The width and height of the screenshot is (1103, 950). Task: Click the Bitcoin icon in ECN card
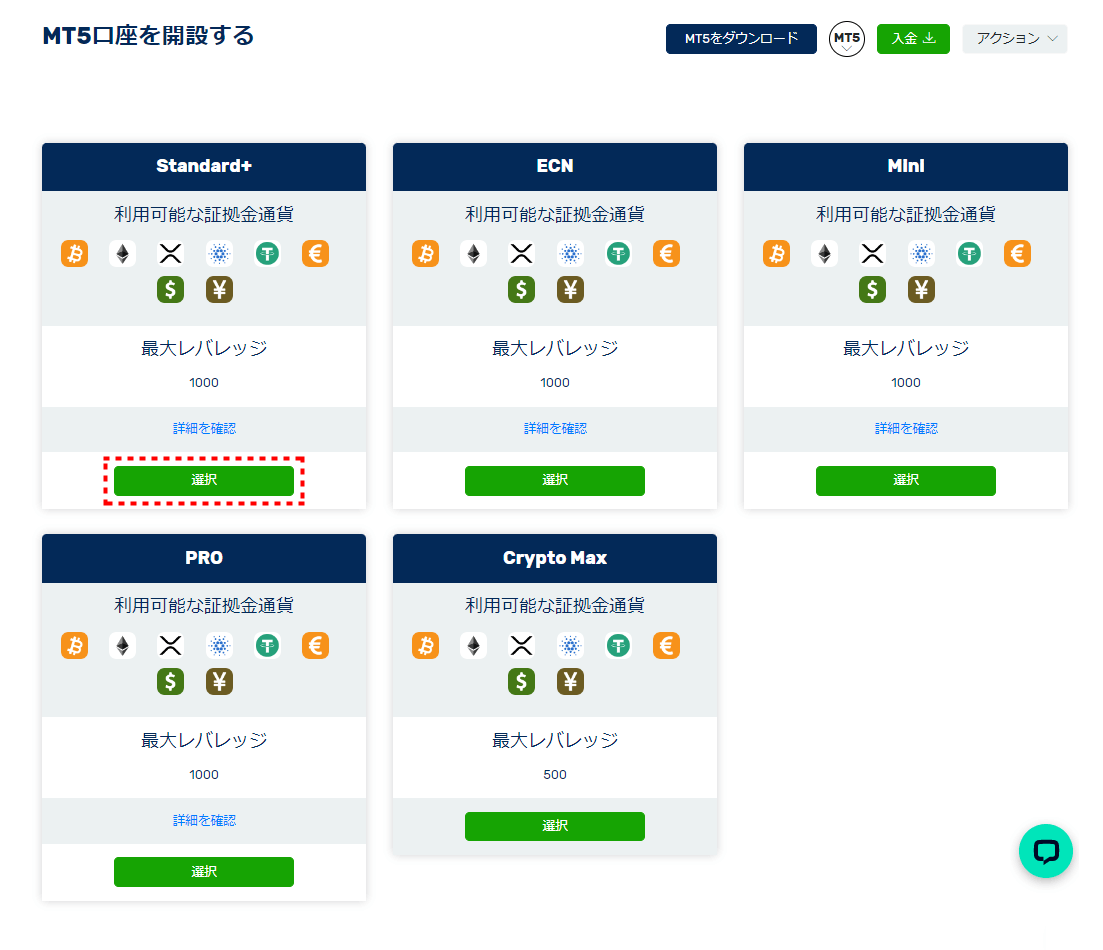426,253
